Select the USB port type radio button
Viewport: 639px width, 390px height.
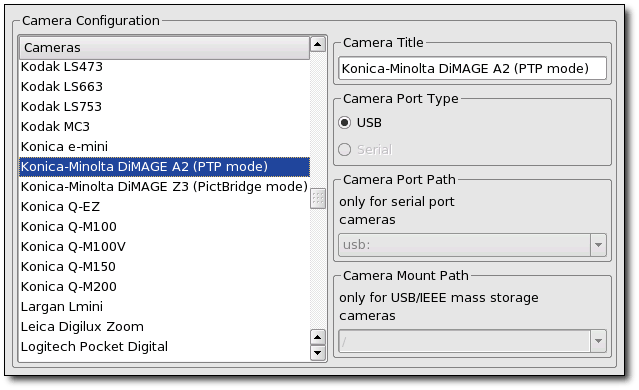coord(344,123)
